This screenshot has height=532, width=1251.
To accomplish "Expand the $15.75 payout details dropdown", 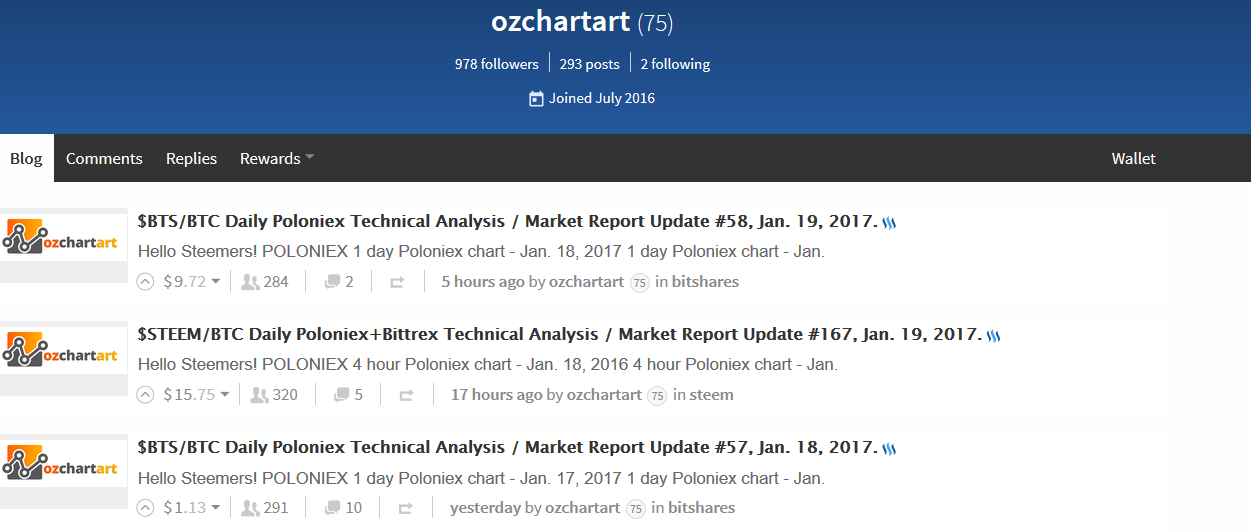I will 225,395.
